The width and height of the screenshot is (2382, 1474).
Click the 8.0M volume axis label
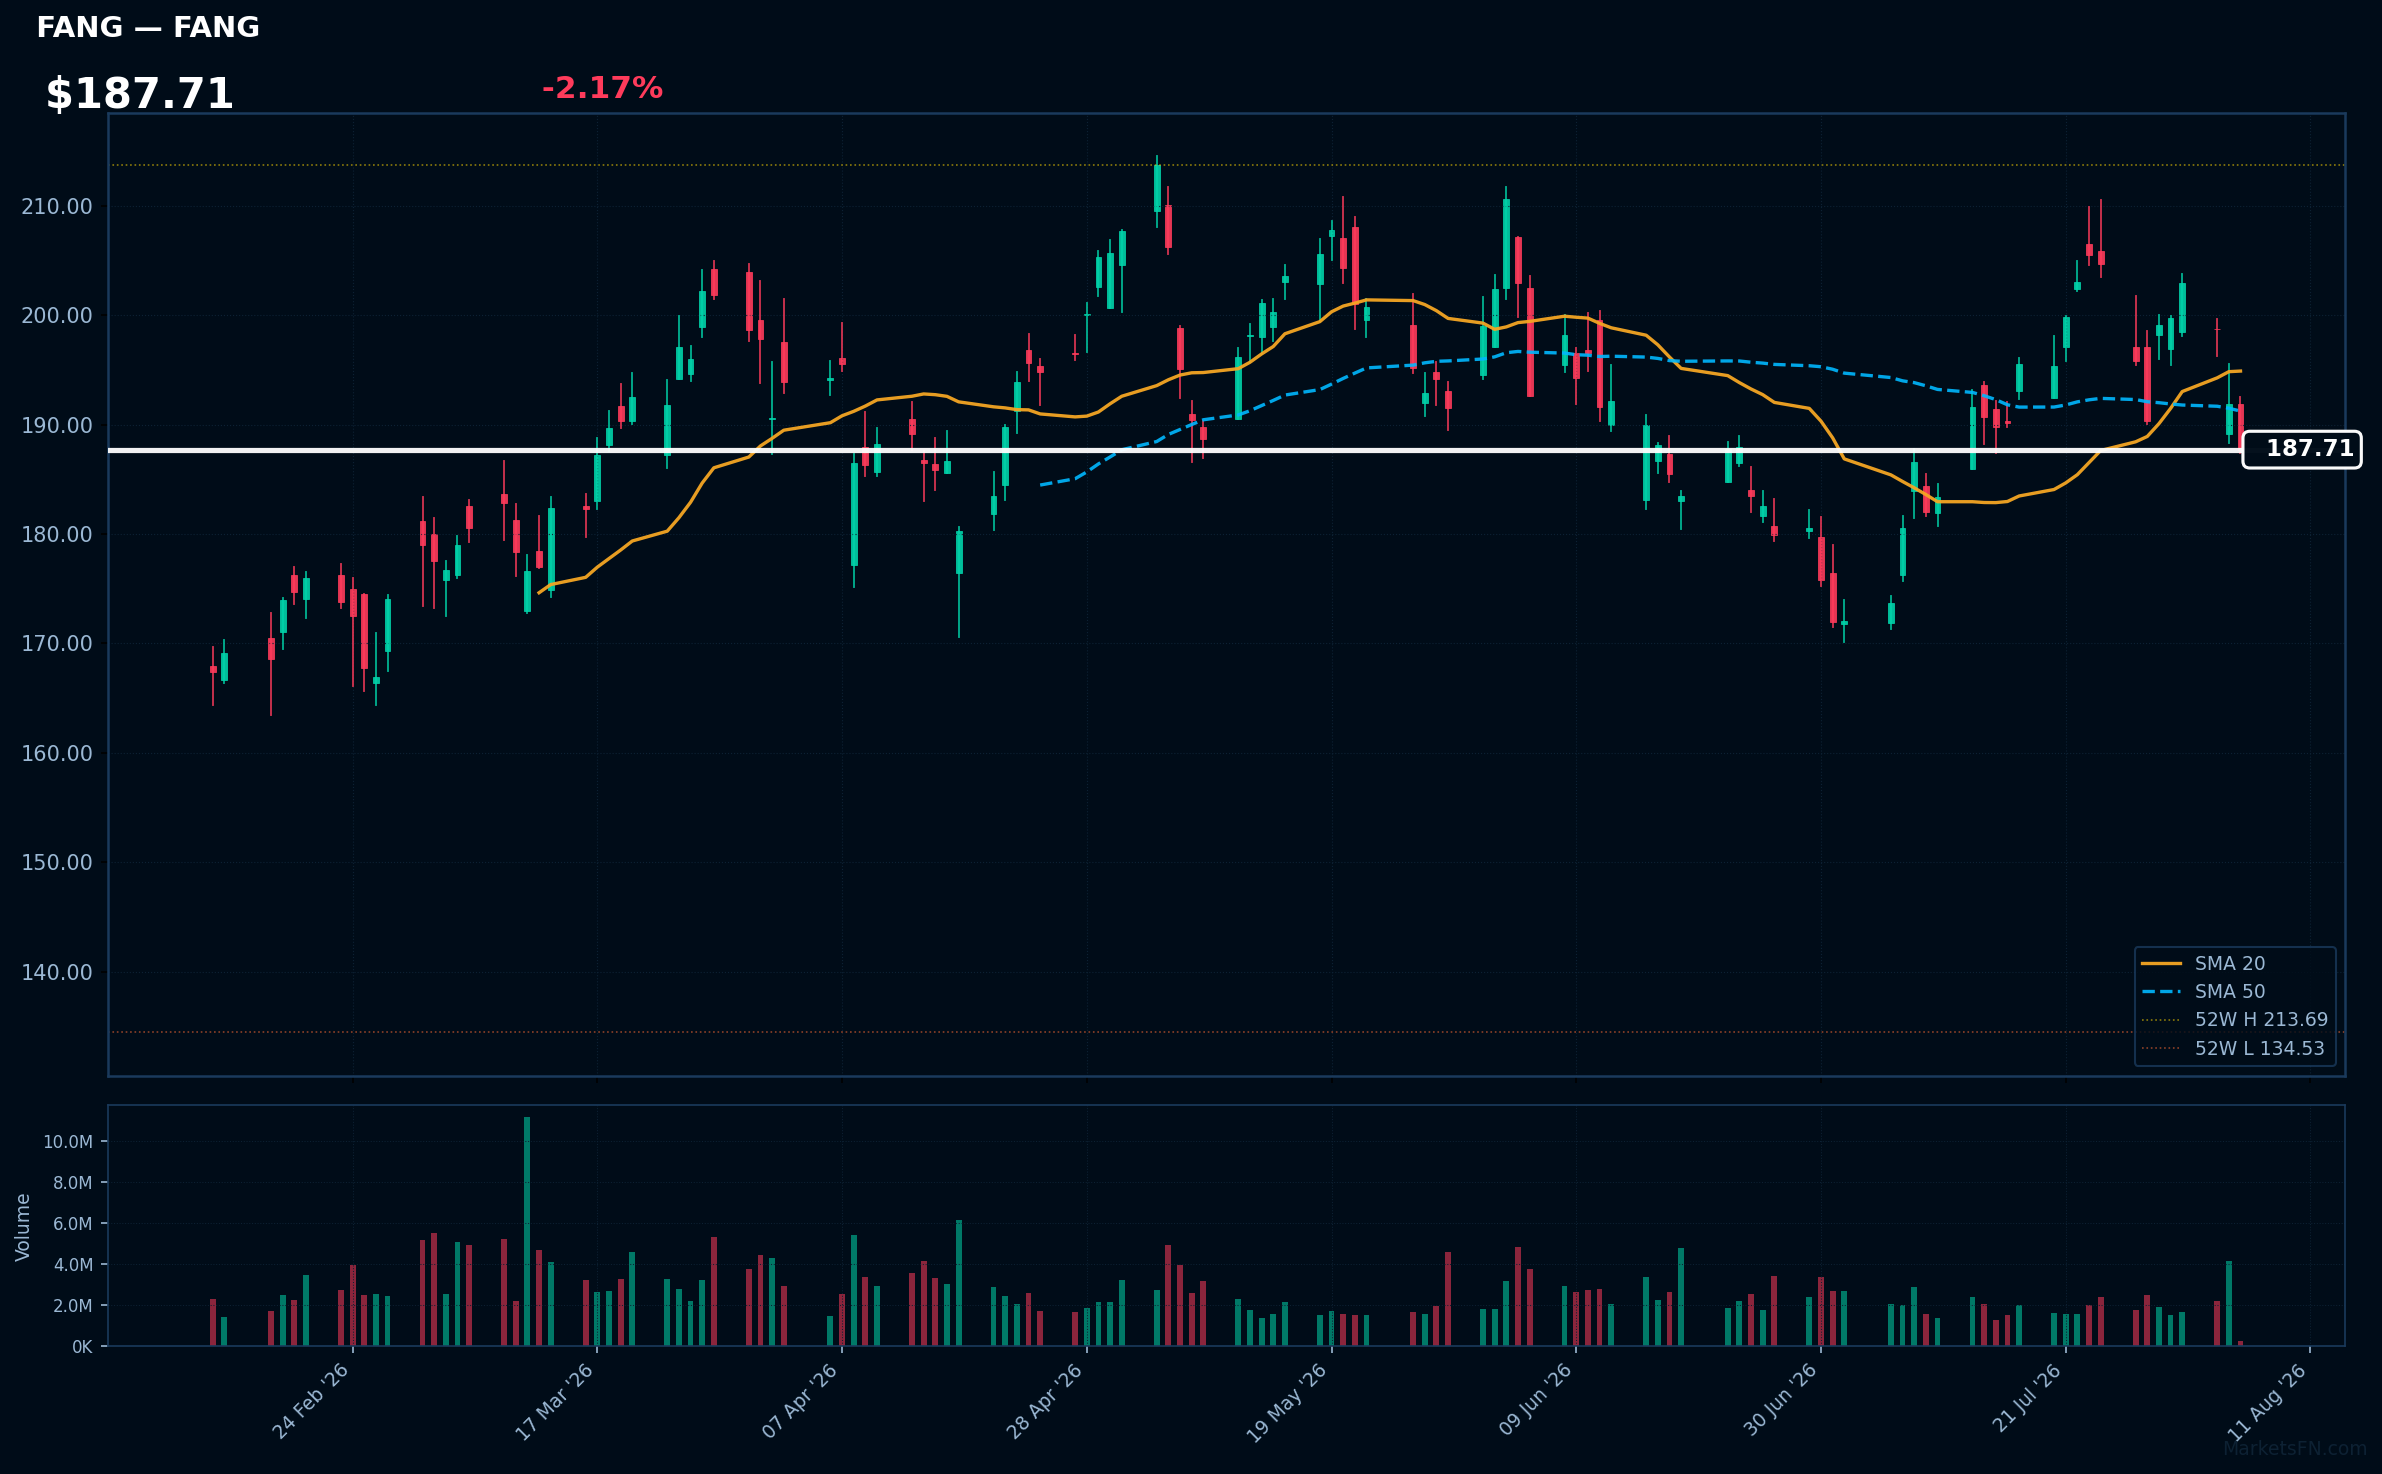(72, 1183)
